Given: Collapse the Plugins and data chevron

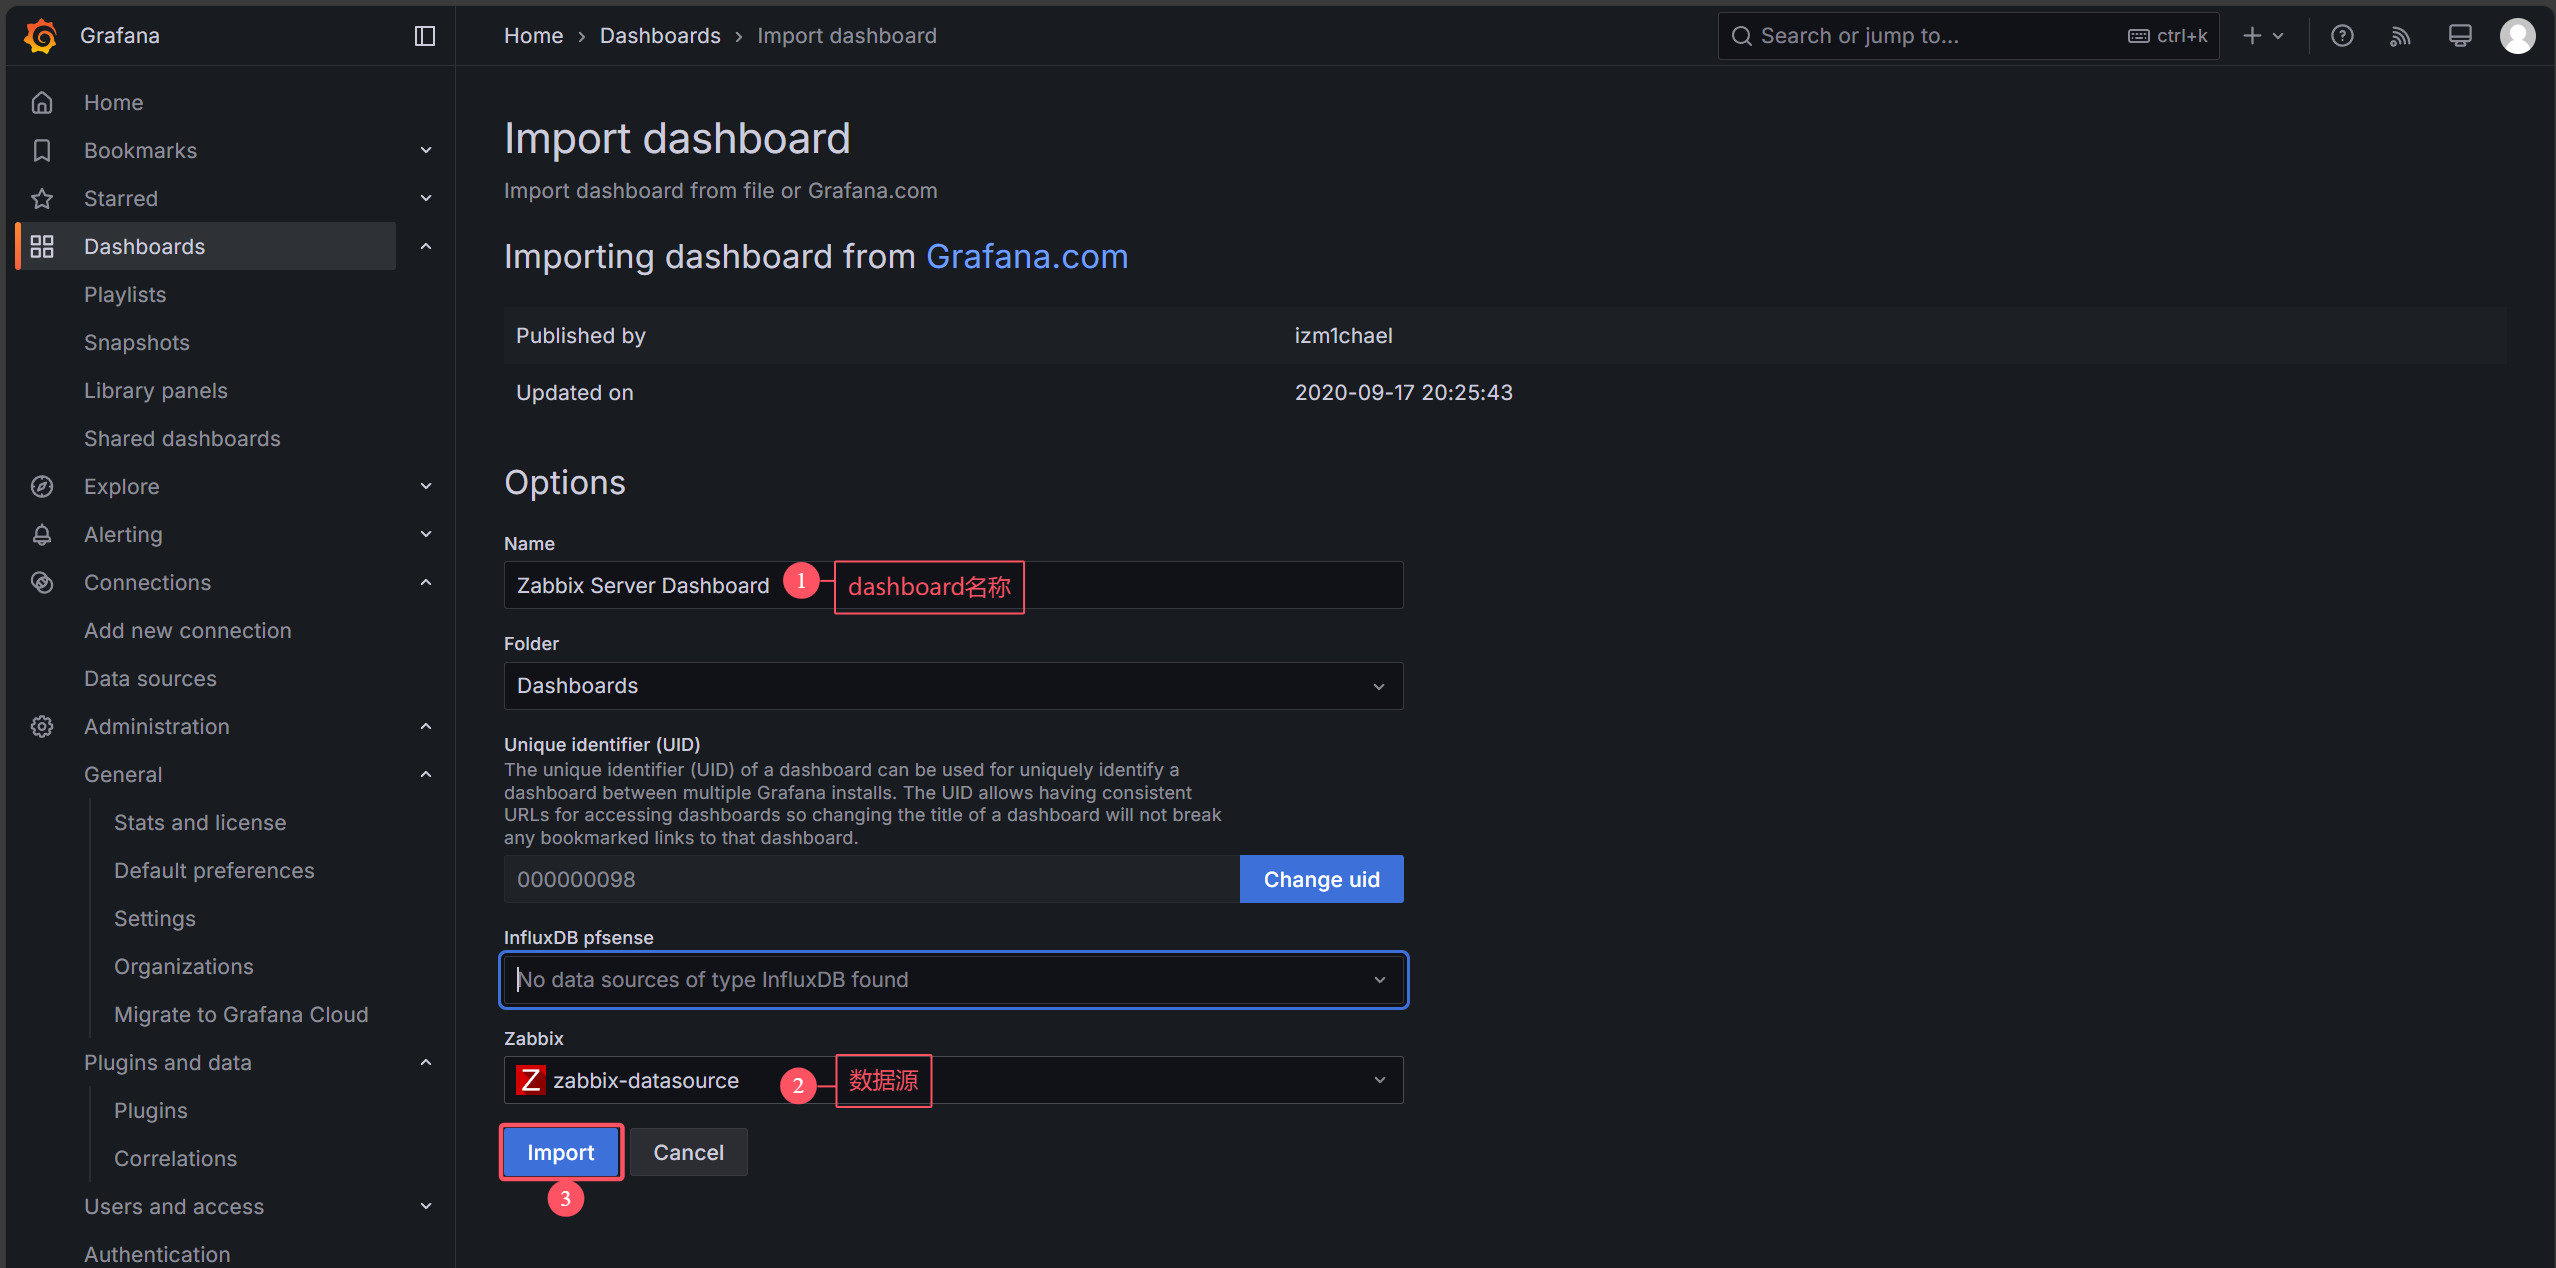Looking at the screenshot, I should 426,1062.
